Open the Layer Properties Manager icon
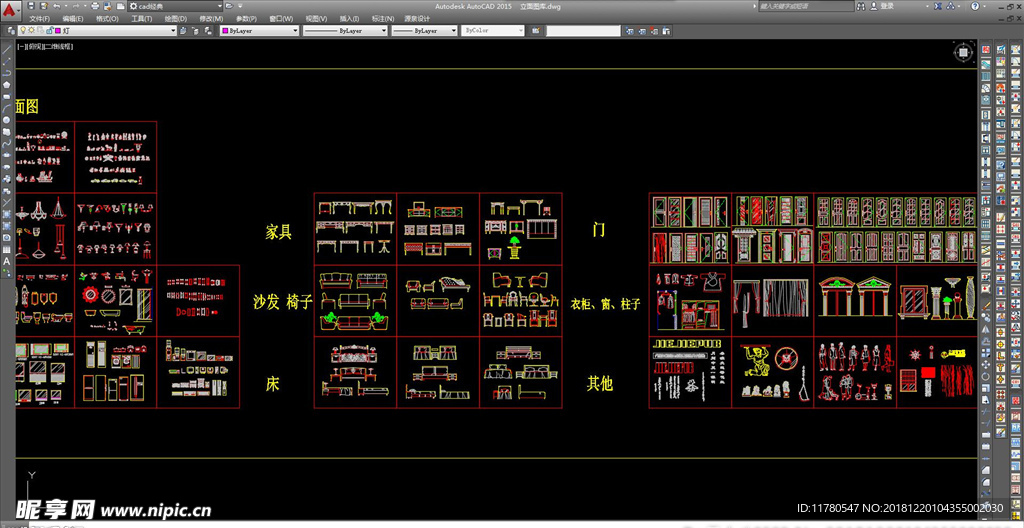The height and width of the screenshot is (528, 1024). (x=11, y=31)
